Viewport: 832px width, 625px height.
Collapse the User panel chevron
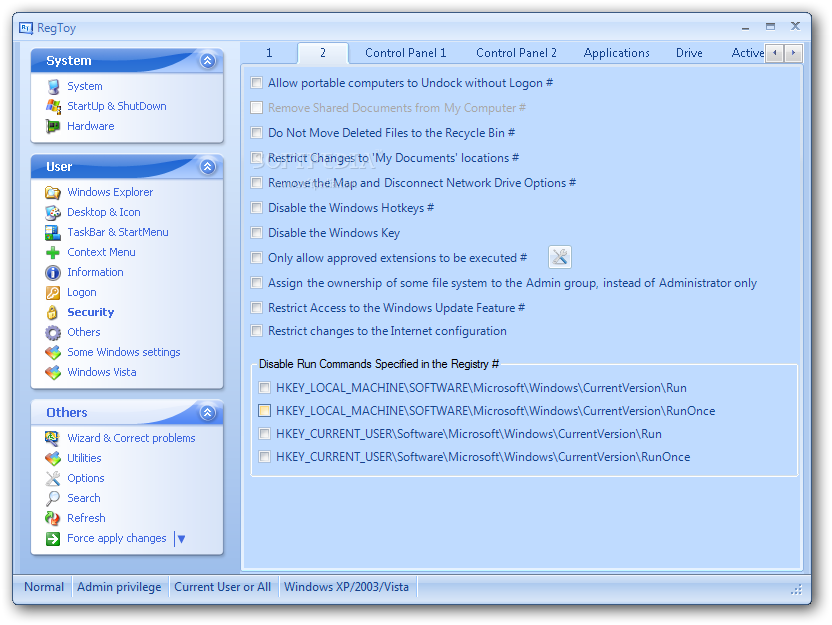coord(208,167)
